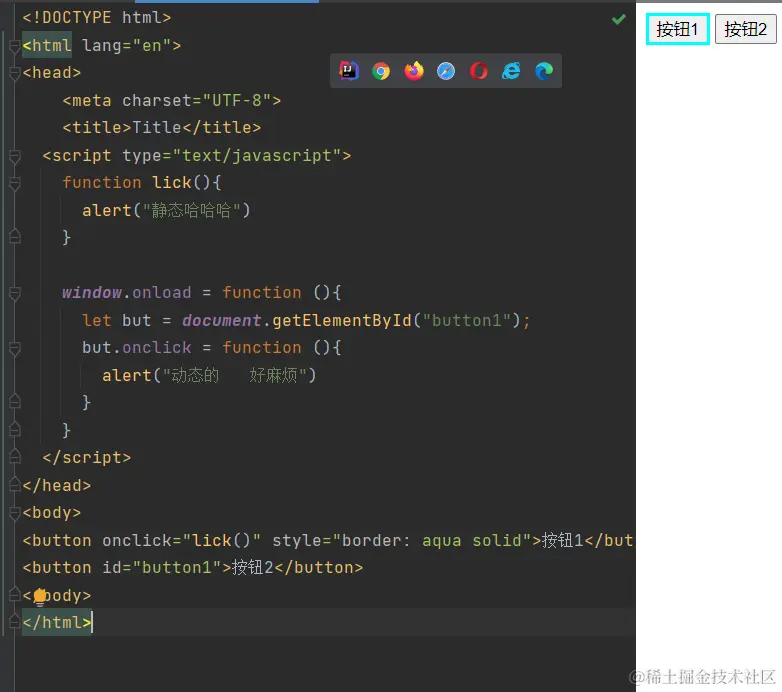This screenshot has width=782, height=692.
Task: Open page in Microsoft Edge
Action: tap(544, 71)
